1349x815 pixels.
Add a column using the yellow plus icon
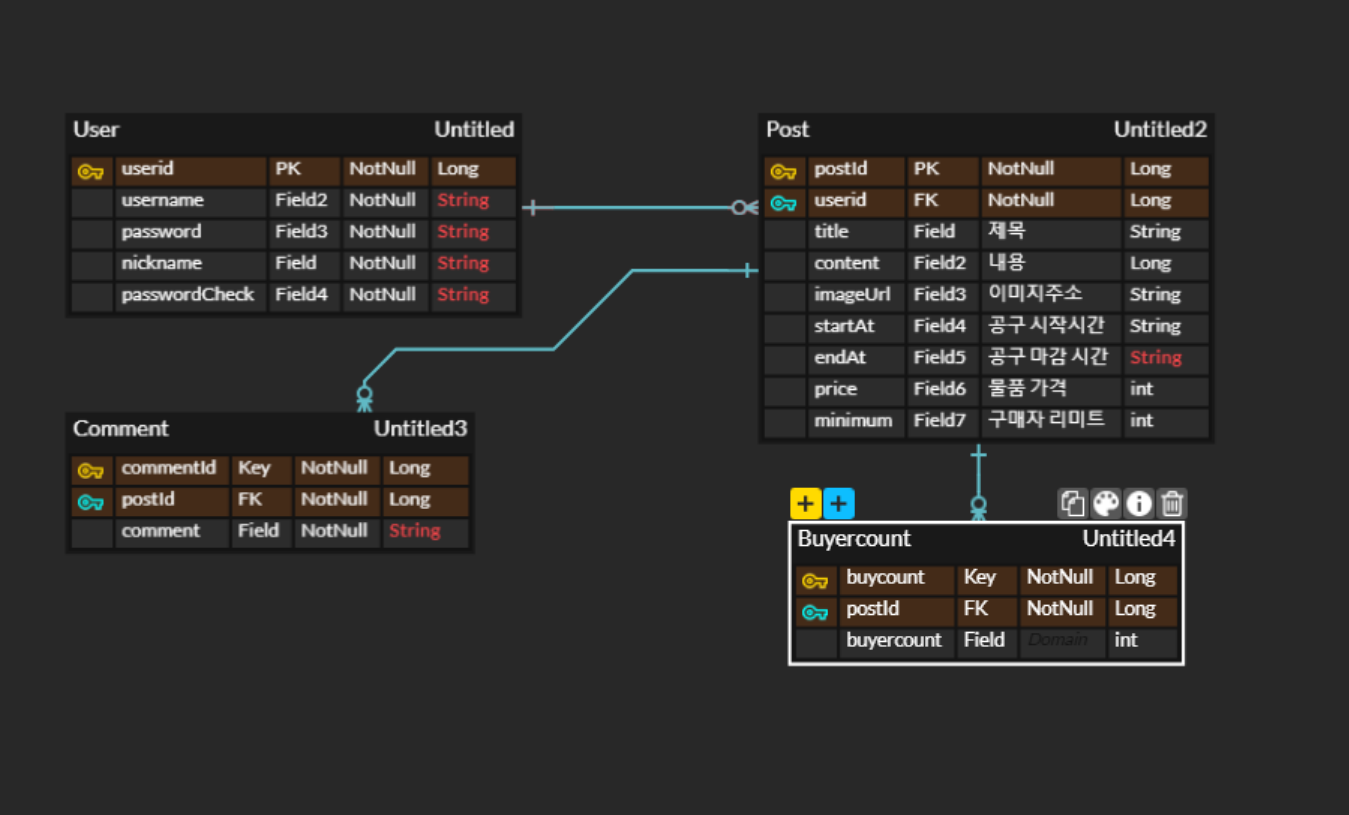(805, 503)
